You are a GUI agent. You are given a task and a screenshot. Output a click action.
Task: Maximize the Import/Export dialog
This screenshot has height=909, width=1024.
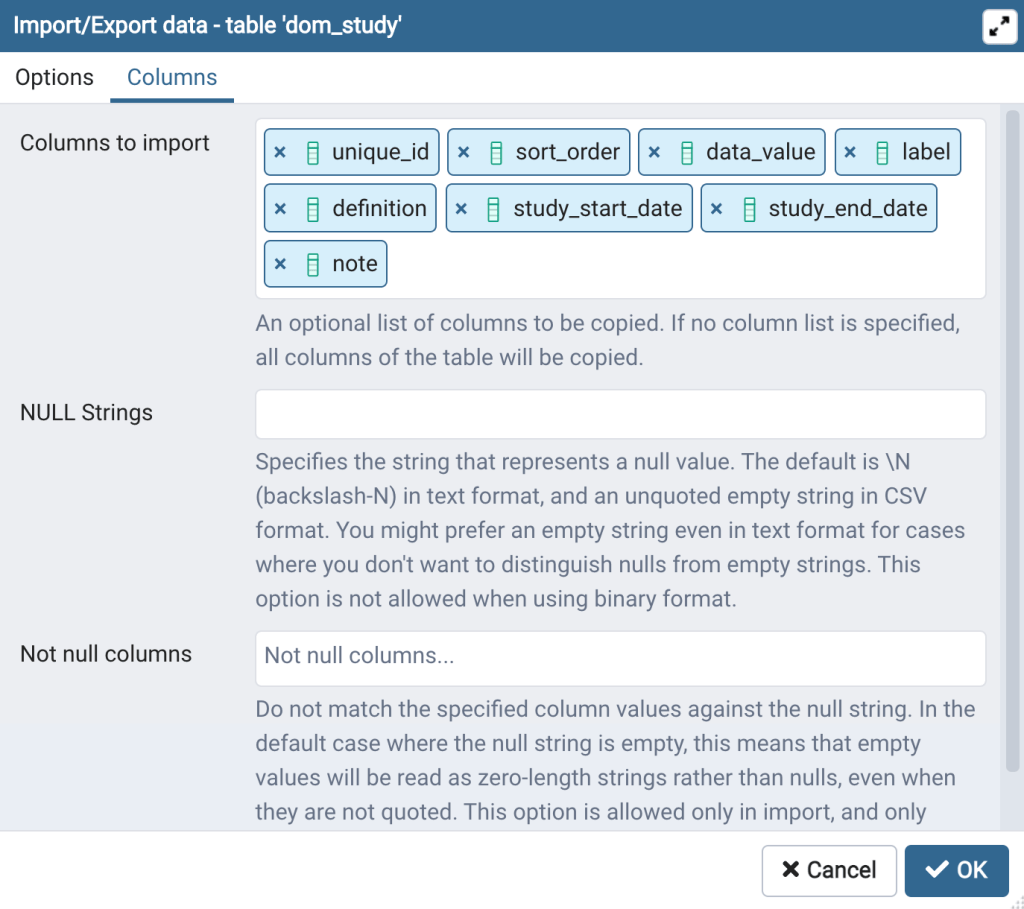999,27
